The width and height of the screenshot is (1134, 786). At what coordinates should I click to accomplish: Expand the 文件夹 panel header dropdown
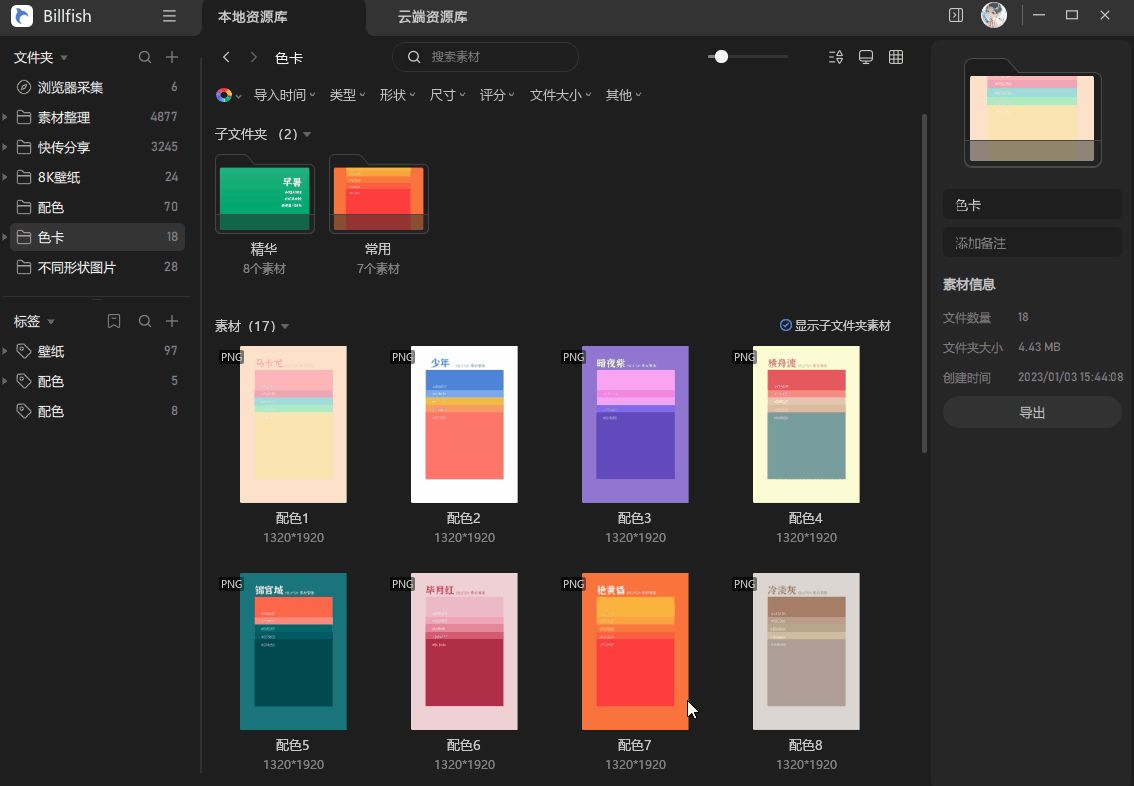[x=62, y=57]
